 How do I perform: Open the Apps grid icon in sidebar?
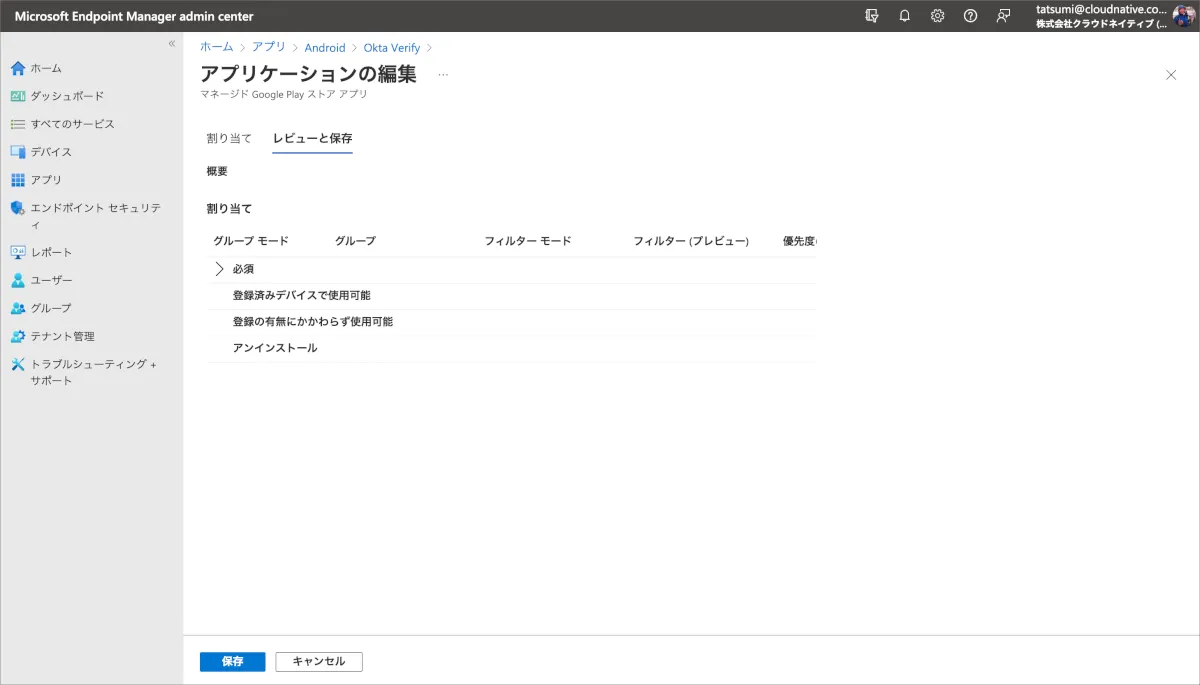click(17, 180)
